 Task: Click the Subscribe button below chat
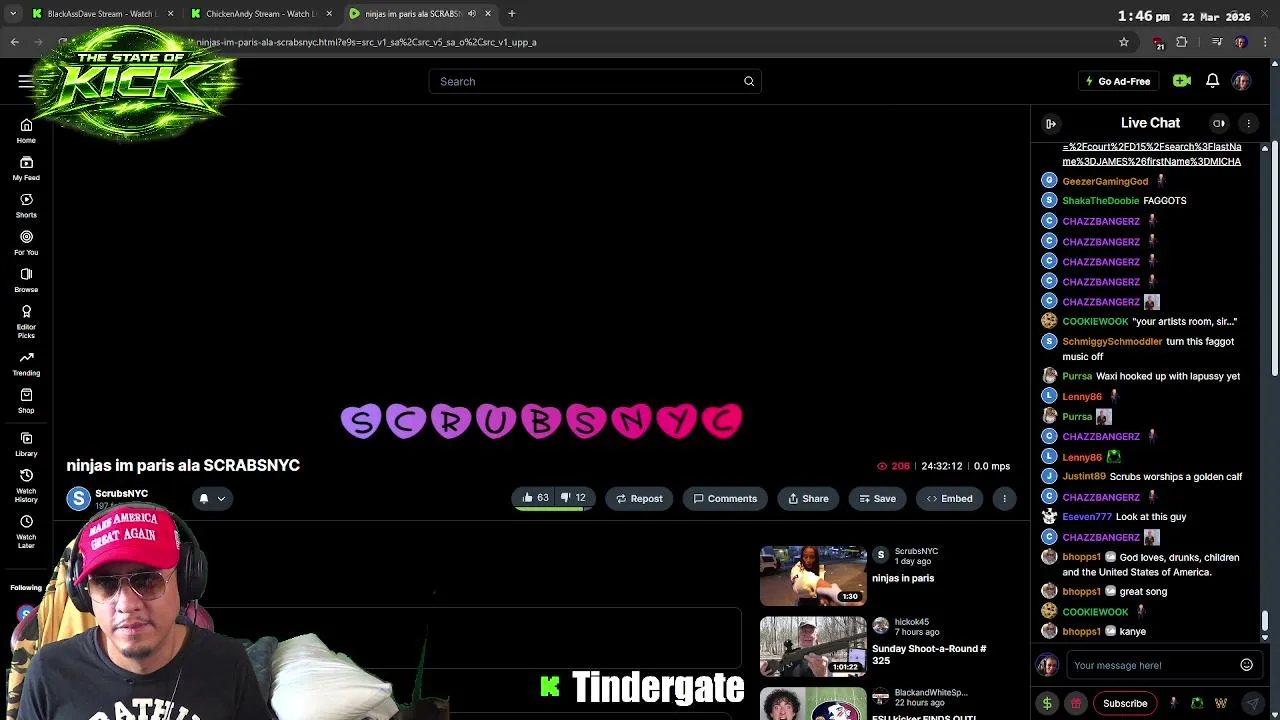tap(1125, 703)
